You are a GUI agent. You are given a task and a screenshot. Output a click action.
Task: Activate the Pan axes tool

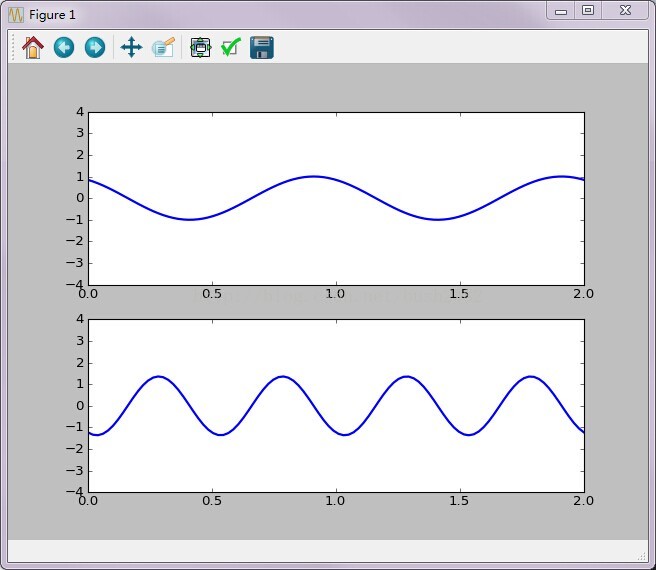131,47
